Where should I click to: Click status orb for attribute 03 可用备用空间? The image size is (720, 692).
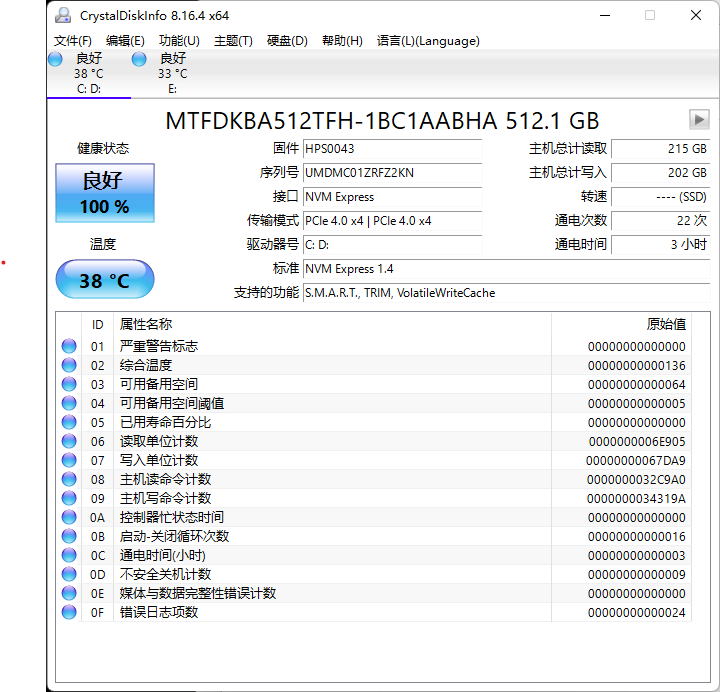click(x=69, y=384)
